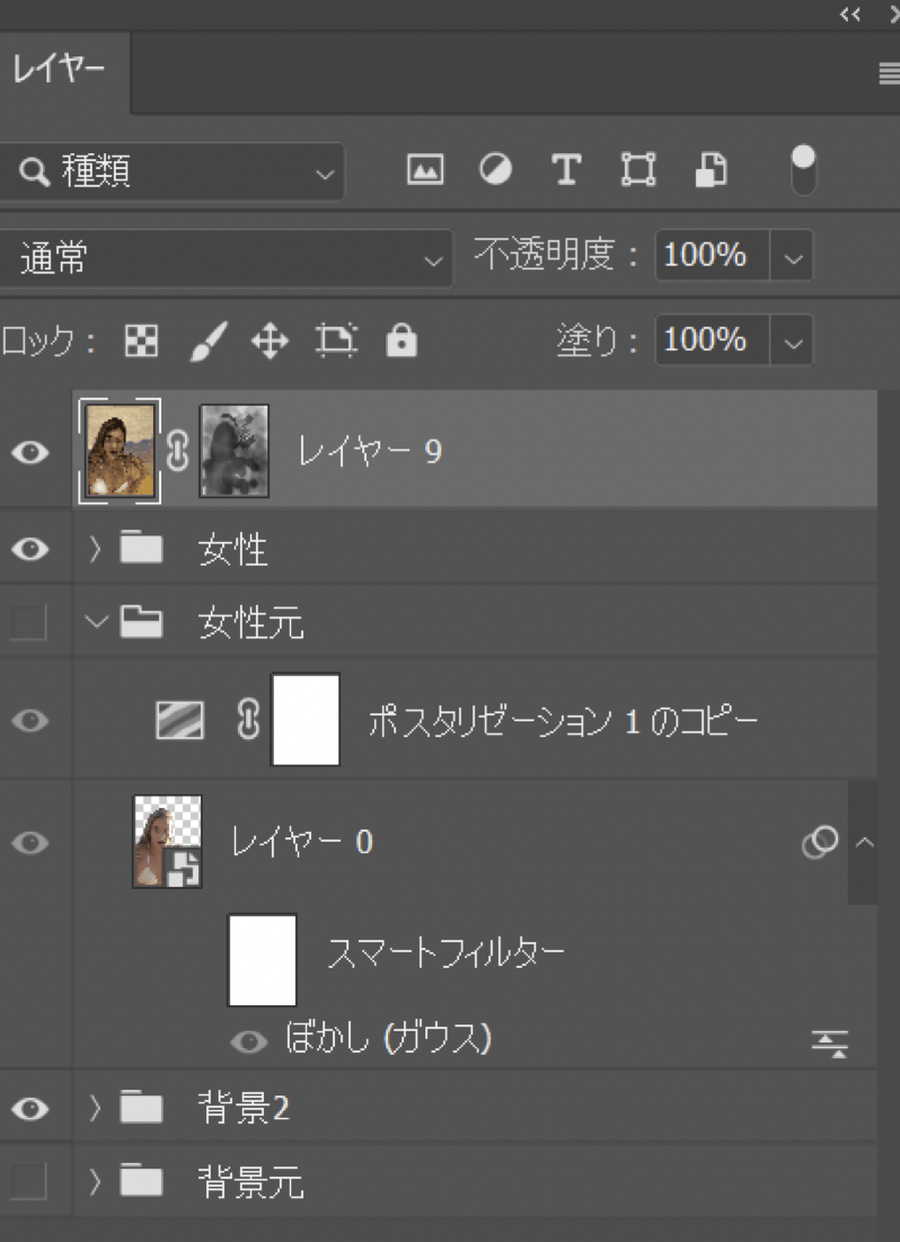Click link icon between レイヤー 9 thumbnails
Image resolution: width=900 pixels, height=1242 pixels.
[x=178, y=452]
